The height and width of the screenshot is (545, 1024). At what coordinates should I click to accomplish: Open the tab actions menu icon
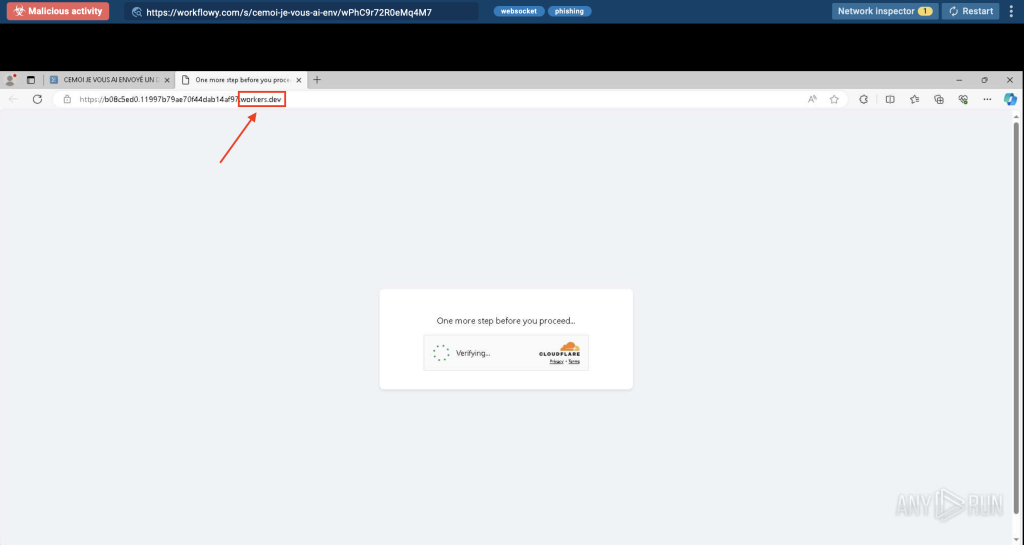pos(30,80)
